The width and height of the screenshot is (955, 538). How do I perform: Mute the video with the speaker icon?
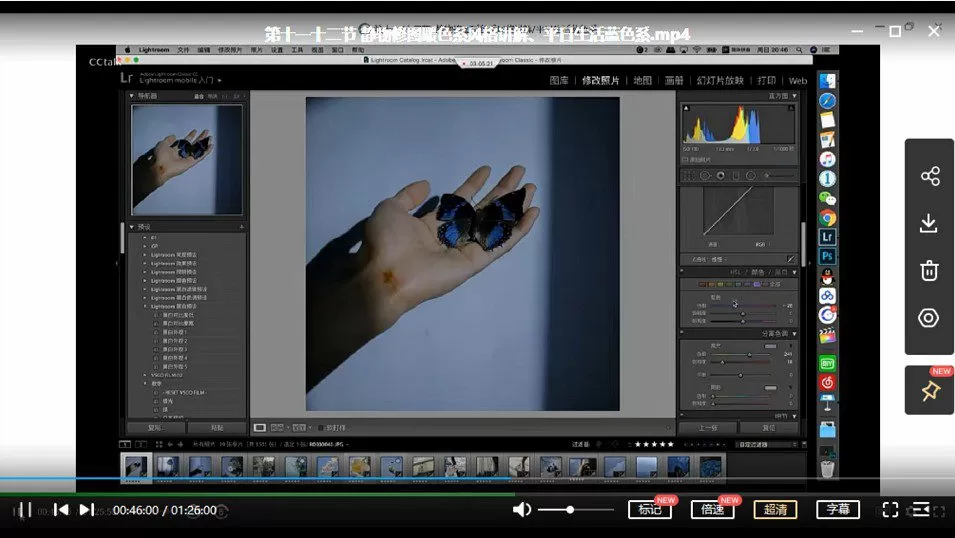521,510
